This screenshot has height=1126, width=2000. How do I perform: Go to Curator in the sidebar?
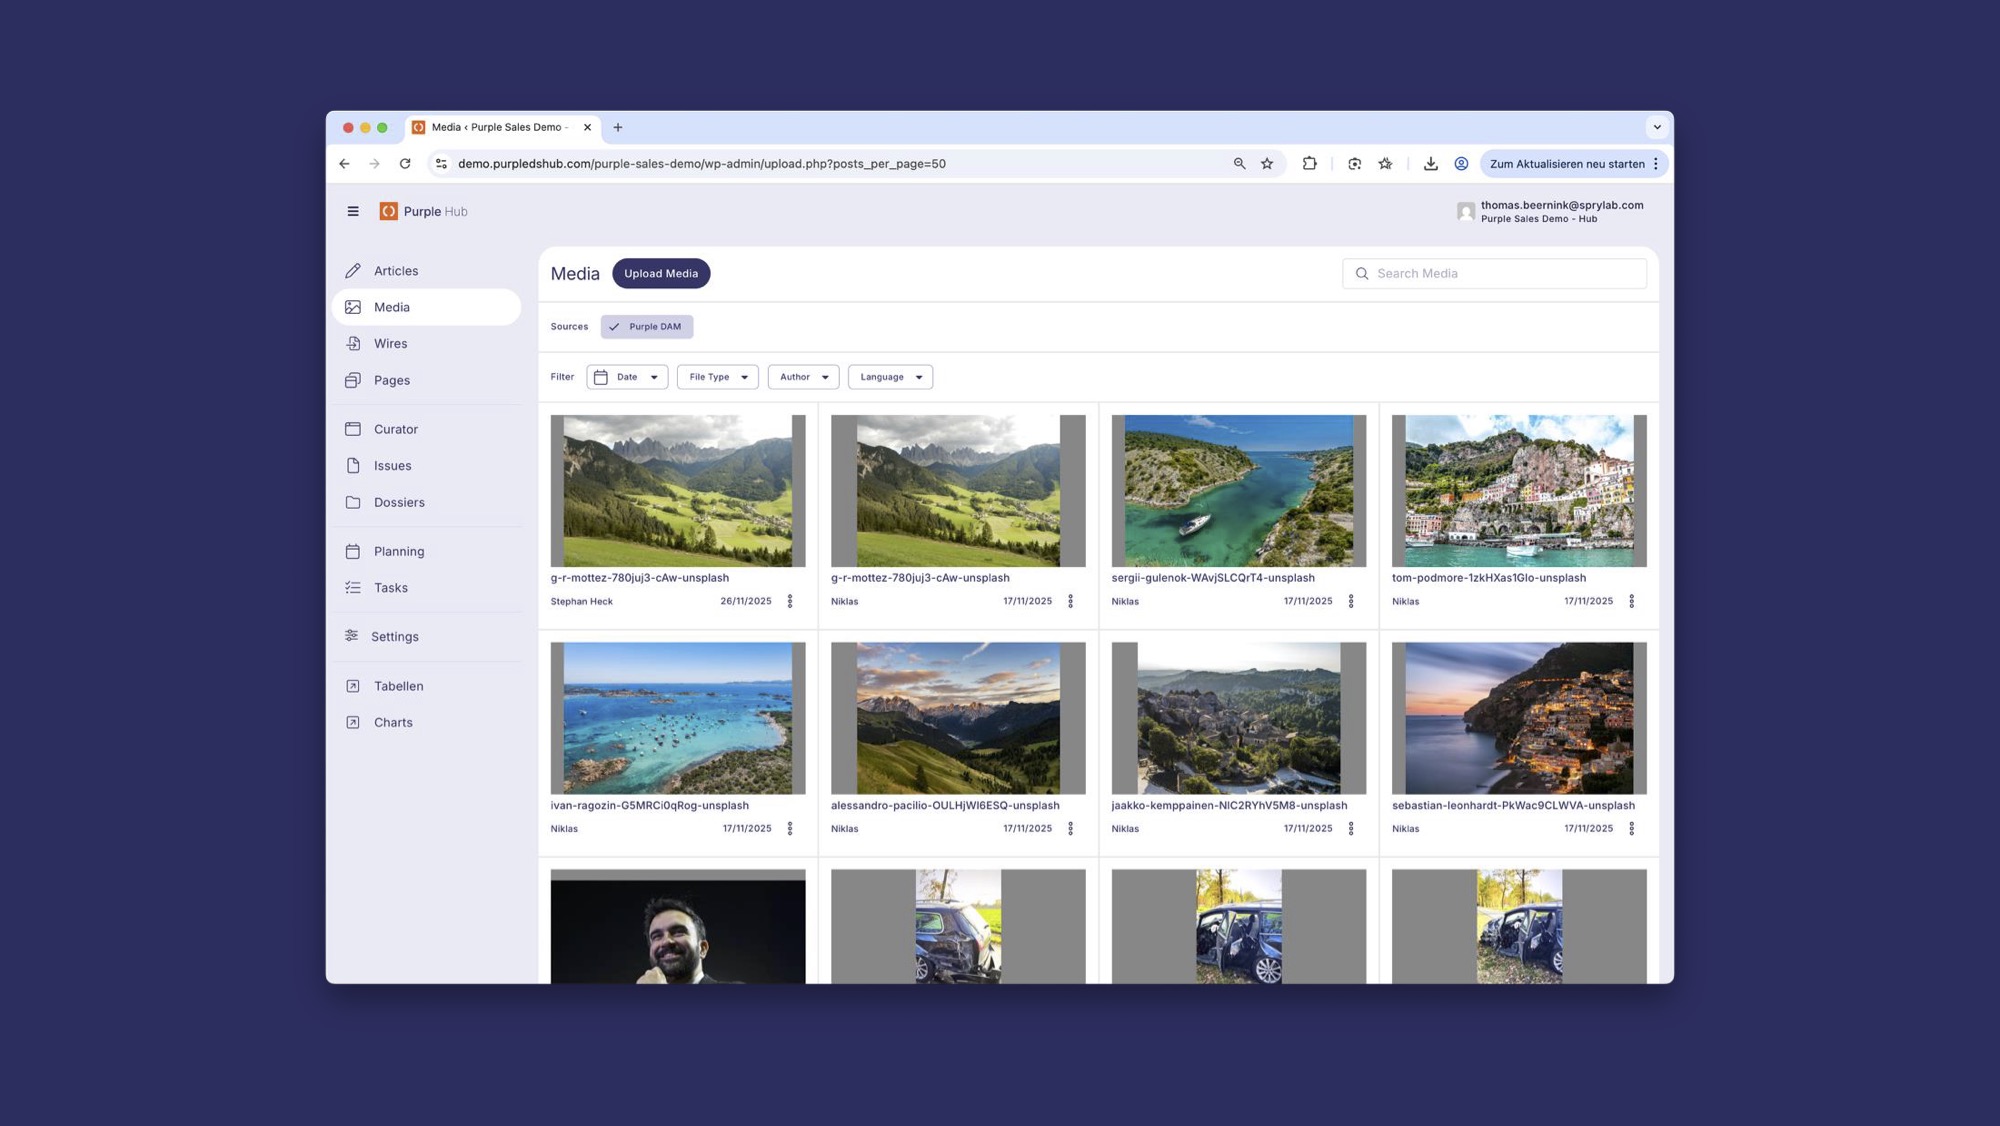[396, 429]
